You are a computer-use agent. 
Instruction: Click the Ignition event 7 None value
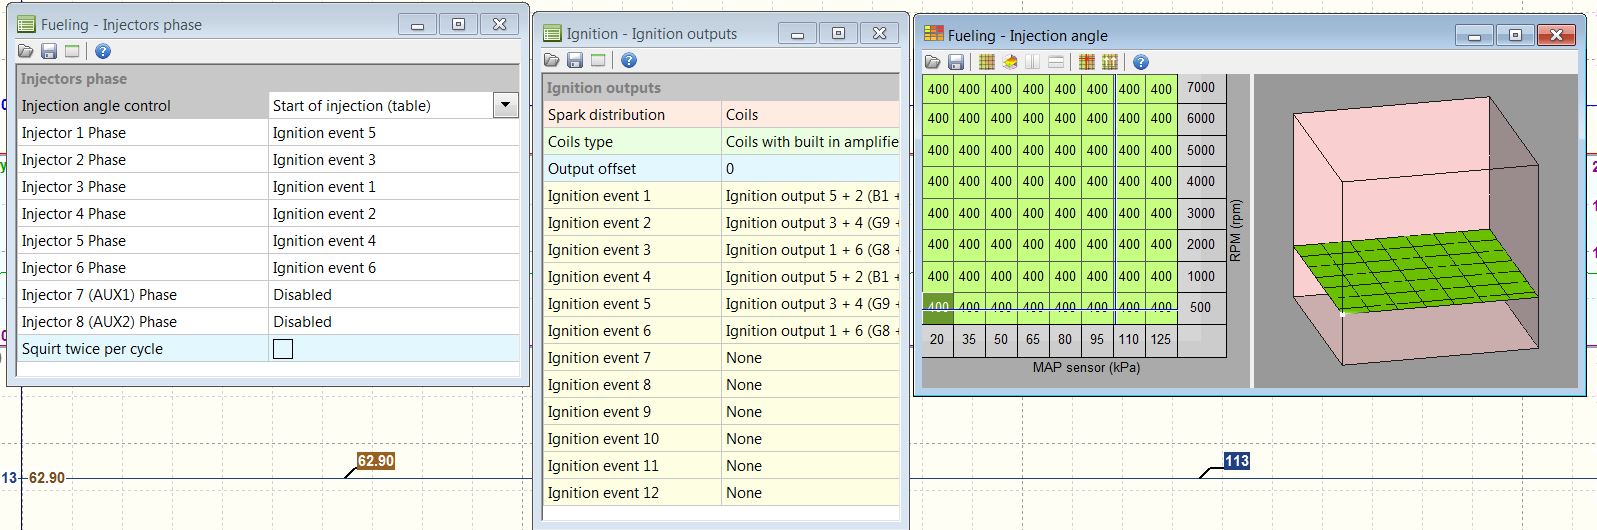[810, 358]
